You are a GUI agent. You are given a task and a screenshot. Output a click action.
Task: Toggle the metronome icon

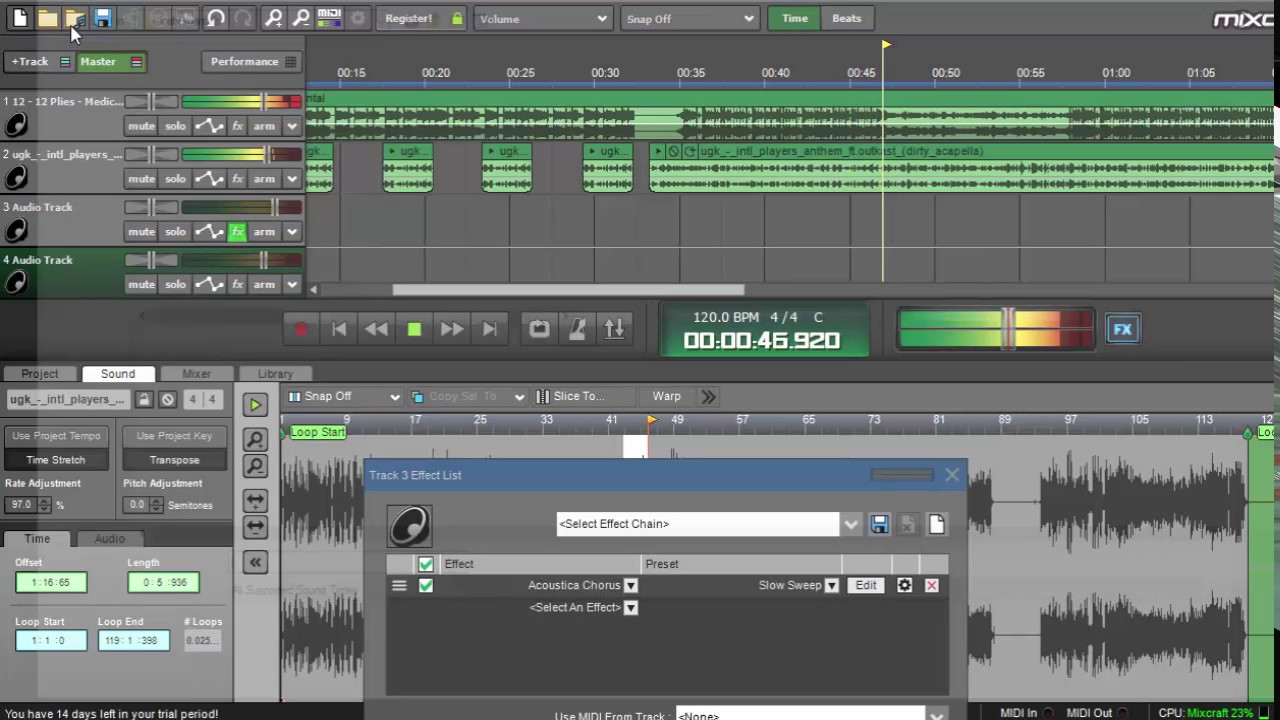(577, 329)
